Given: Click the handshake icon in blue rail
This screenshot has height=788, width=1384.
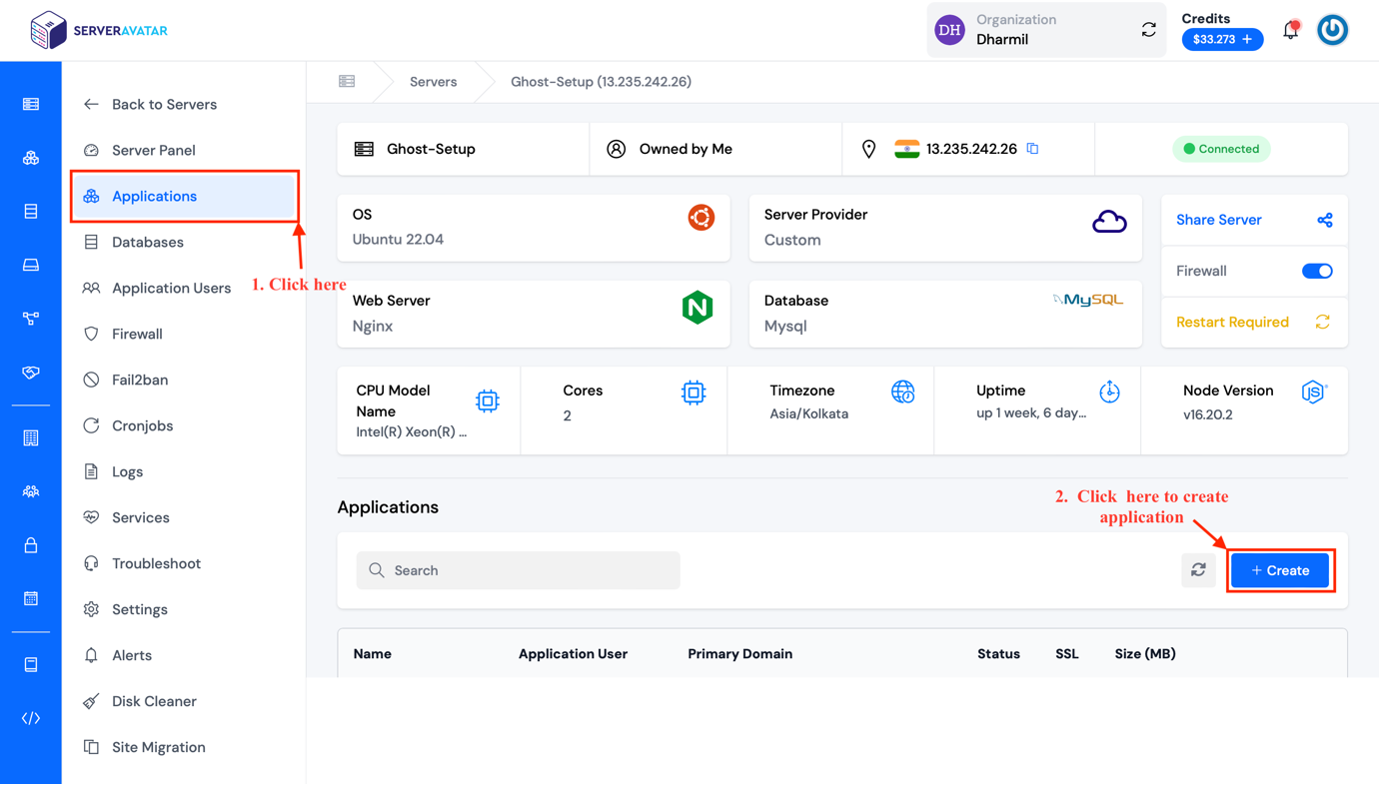Looking at the screenshot, I should 31,372.
